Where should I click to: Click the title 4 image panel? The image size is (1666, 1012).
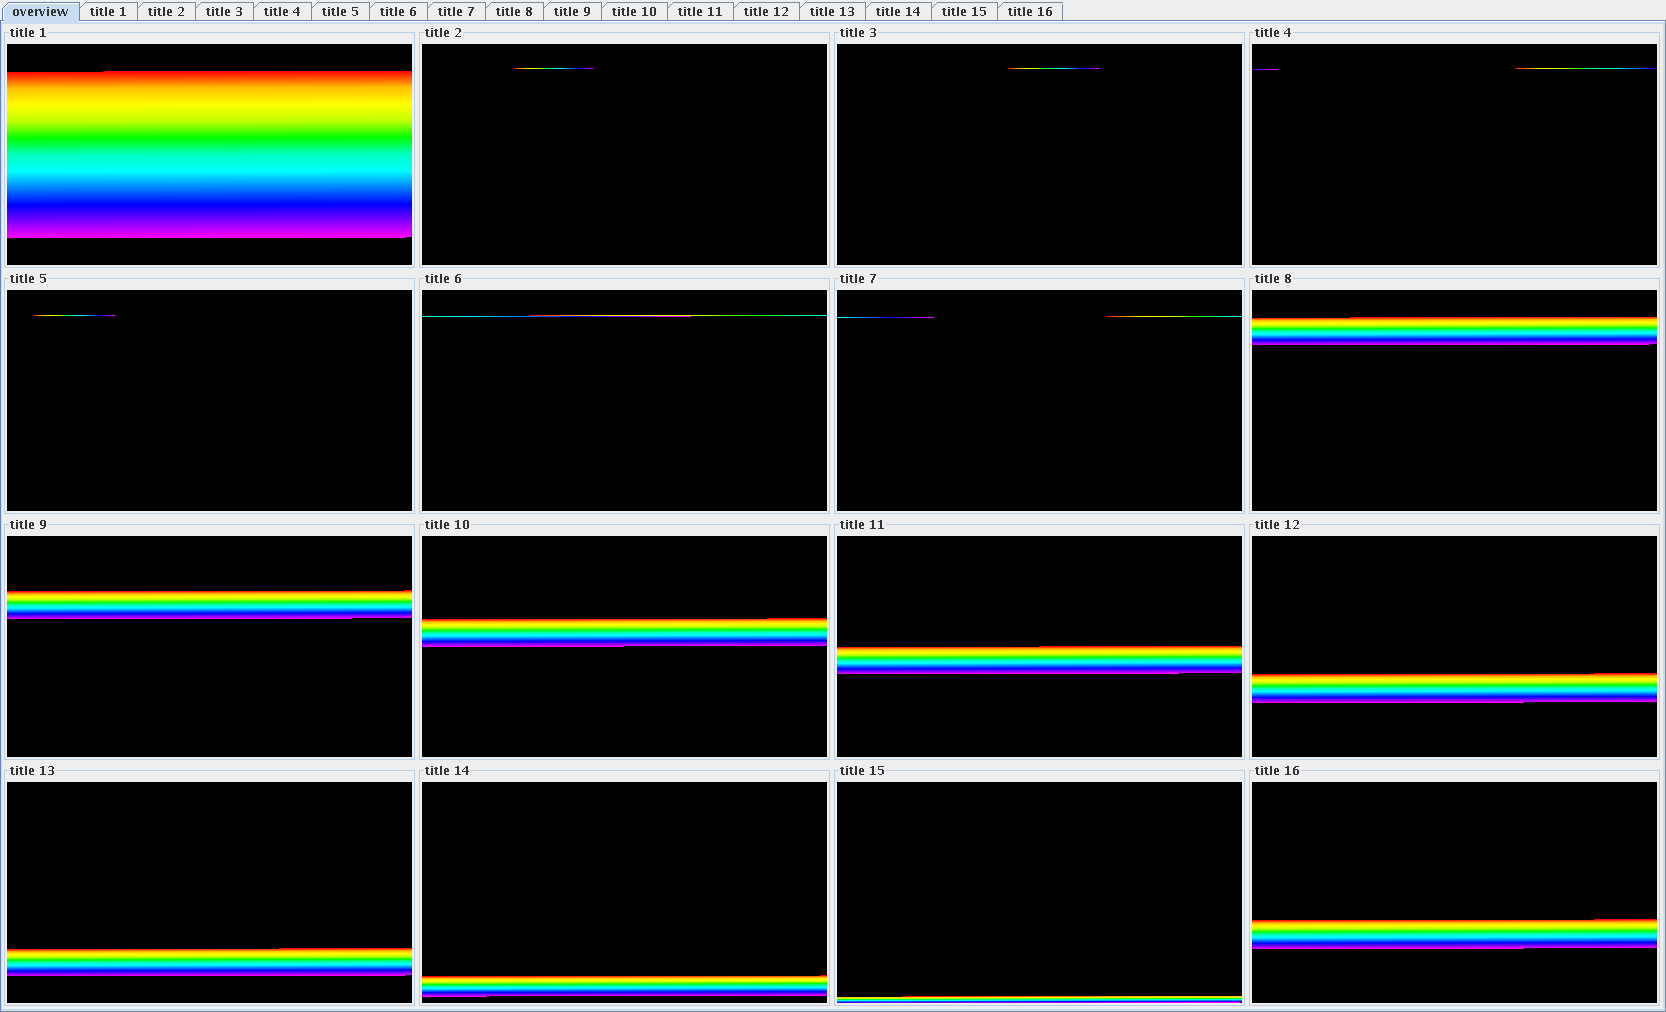click(1454, 154)
